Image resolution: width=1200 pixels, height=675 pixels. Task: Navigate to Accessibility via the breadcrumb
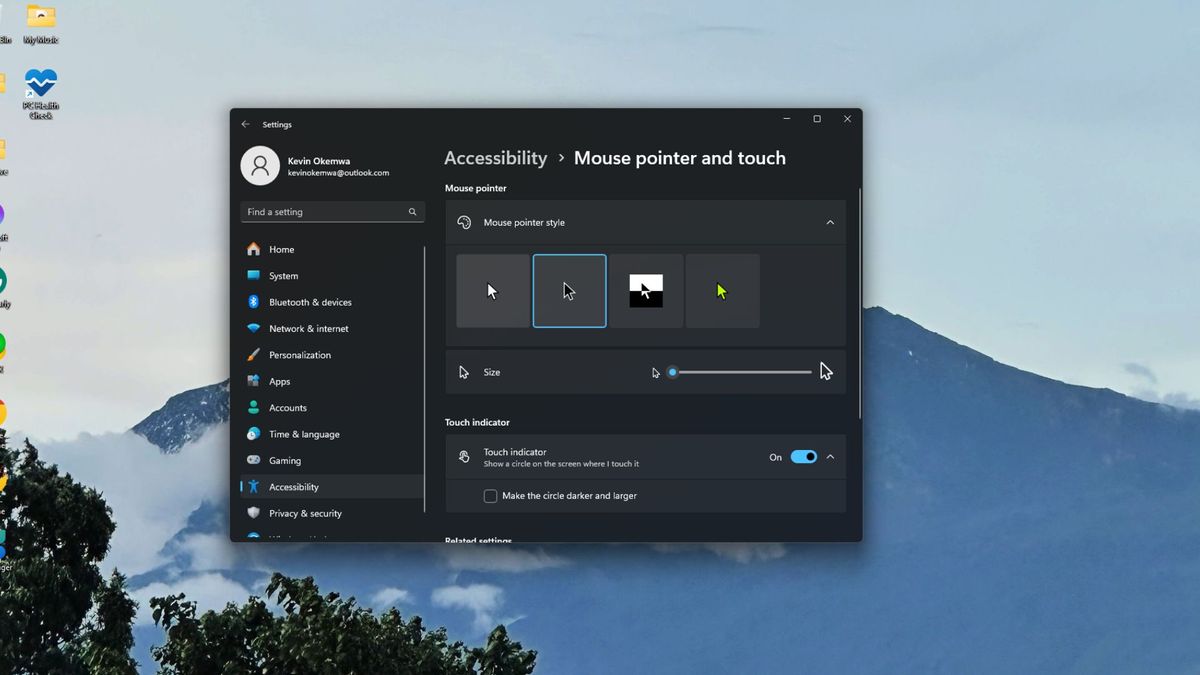coord(495,157)
